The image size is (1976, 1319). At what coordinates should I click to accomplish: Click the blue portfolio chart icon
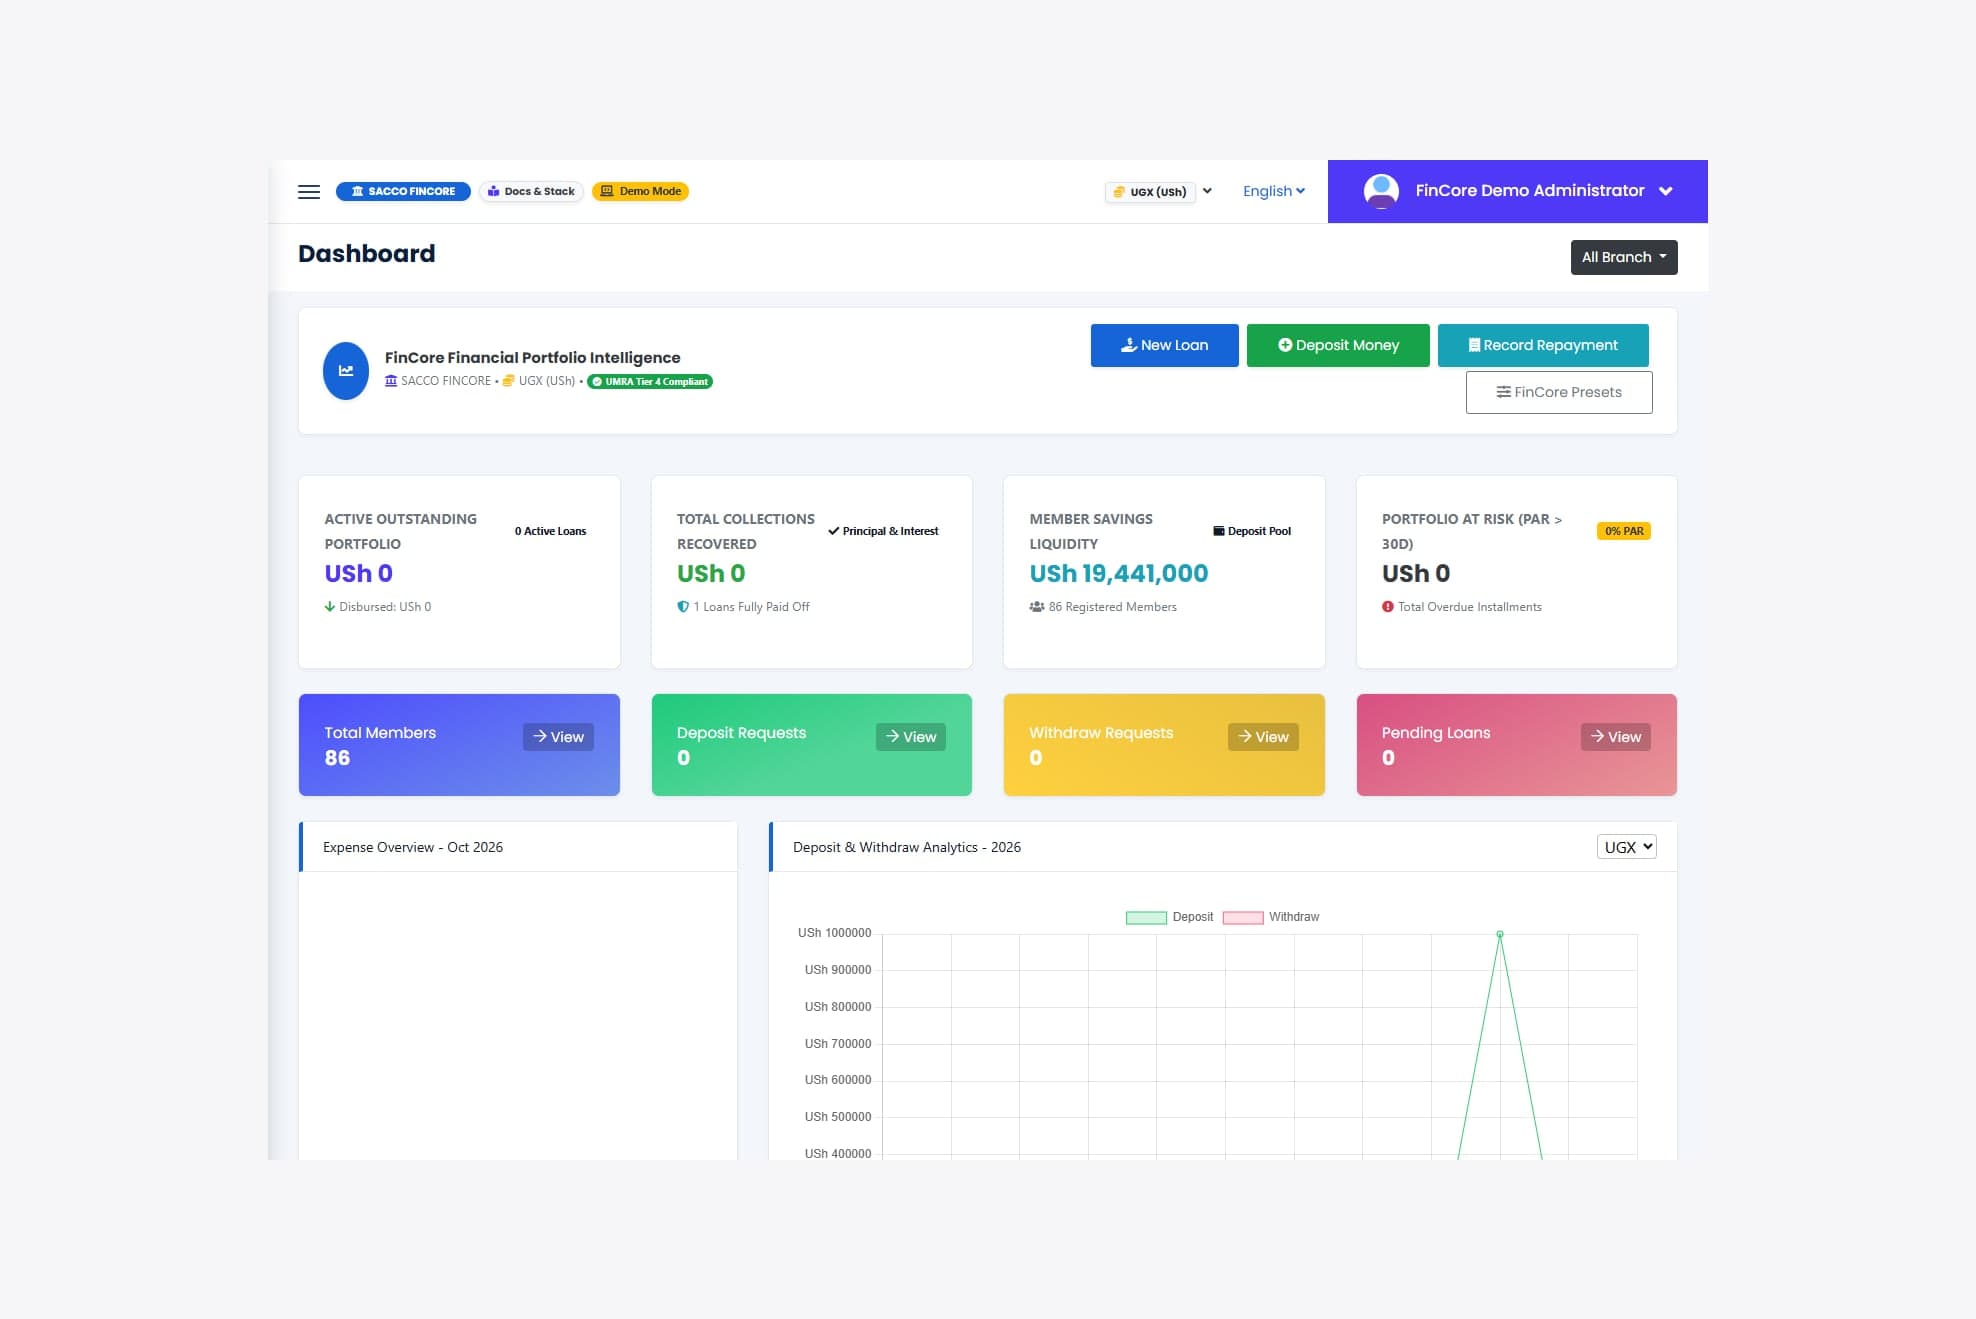[346, 370]
